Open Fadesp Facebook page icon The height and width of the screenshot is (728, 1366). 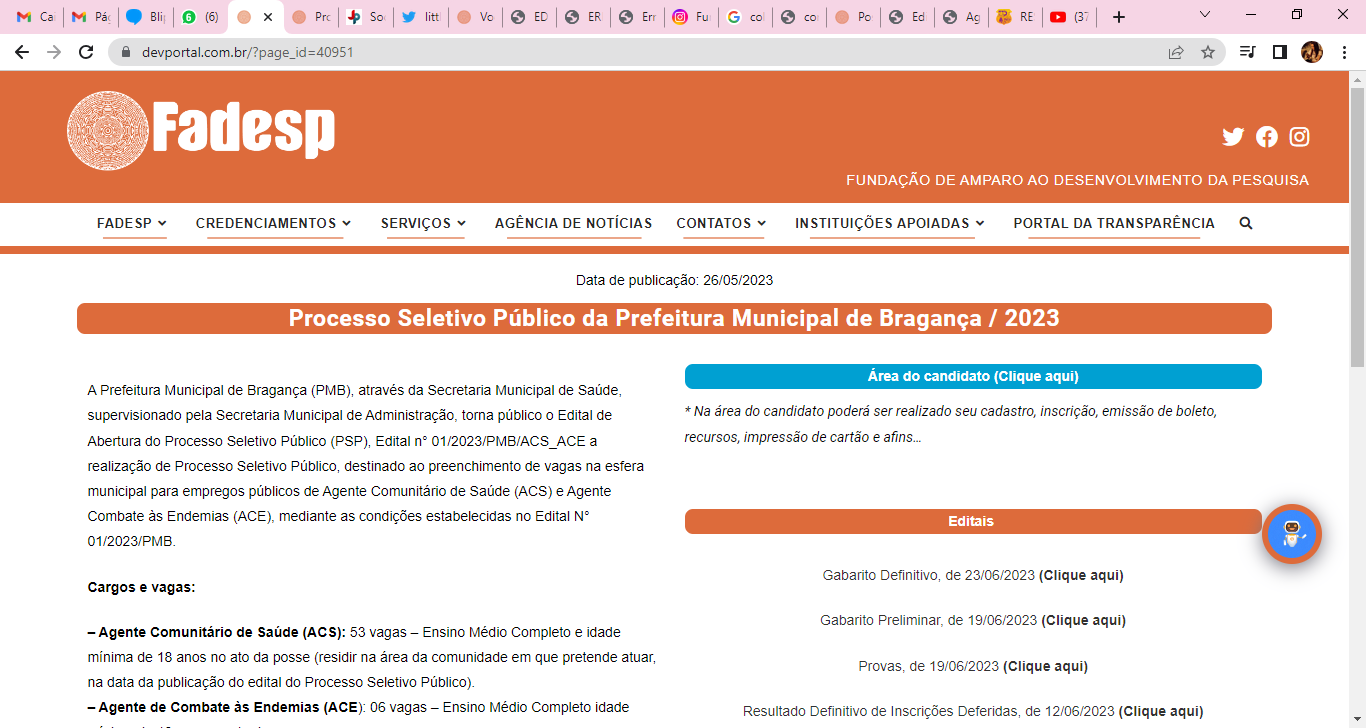tap(1267, 137)
